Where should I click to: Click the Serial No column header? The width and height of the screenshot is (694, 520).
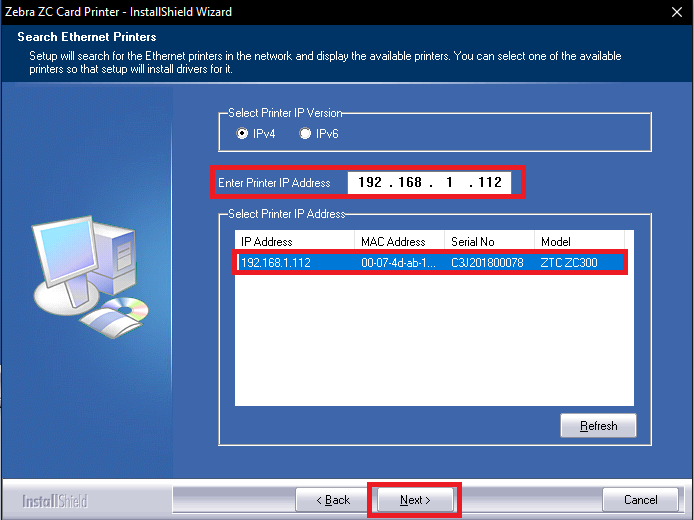(x=489, y=241)
